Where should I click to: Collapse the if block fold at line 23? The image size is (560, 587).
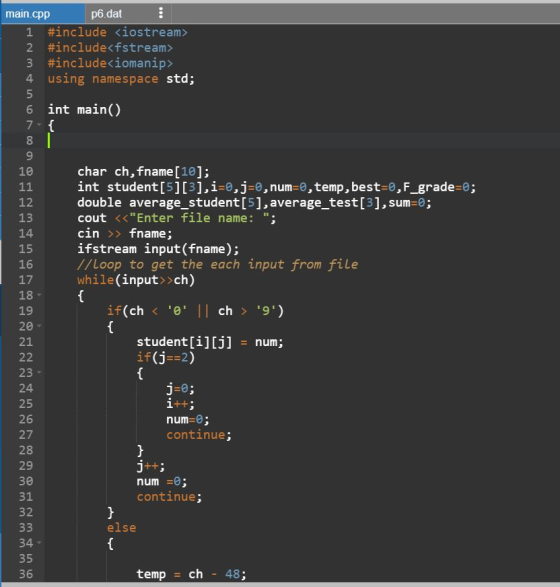click(39, 372)
